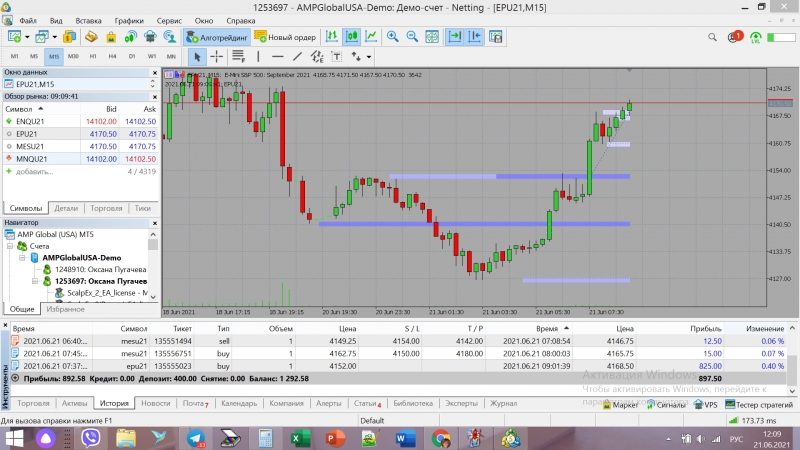This screenshot has width=800, height=450.
Task: Toggle the Market Watch window icon
Action: (x=69, y=37)
